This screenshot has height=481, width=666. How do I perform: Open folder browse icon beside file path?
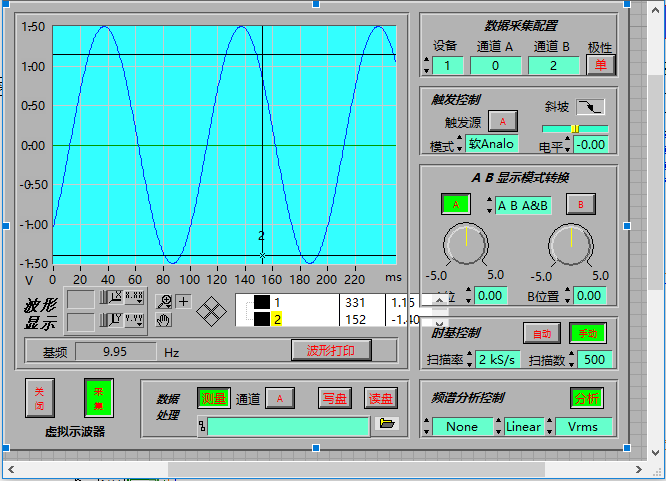[x=386, y=425]
